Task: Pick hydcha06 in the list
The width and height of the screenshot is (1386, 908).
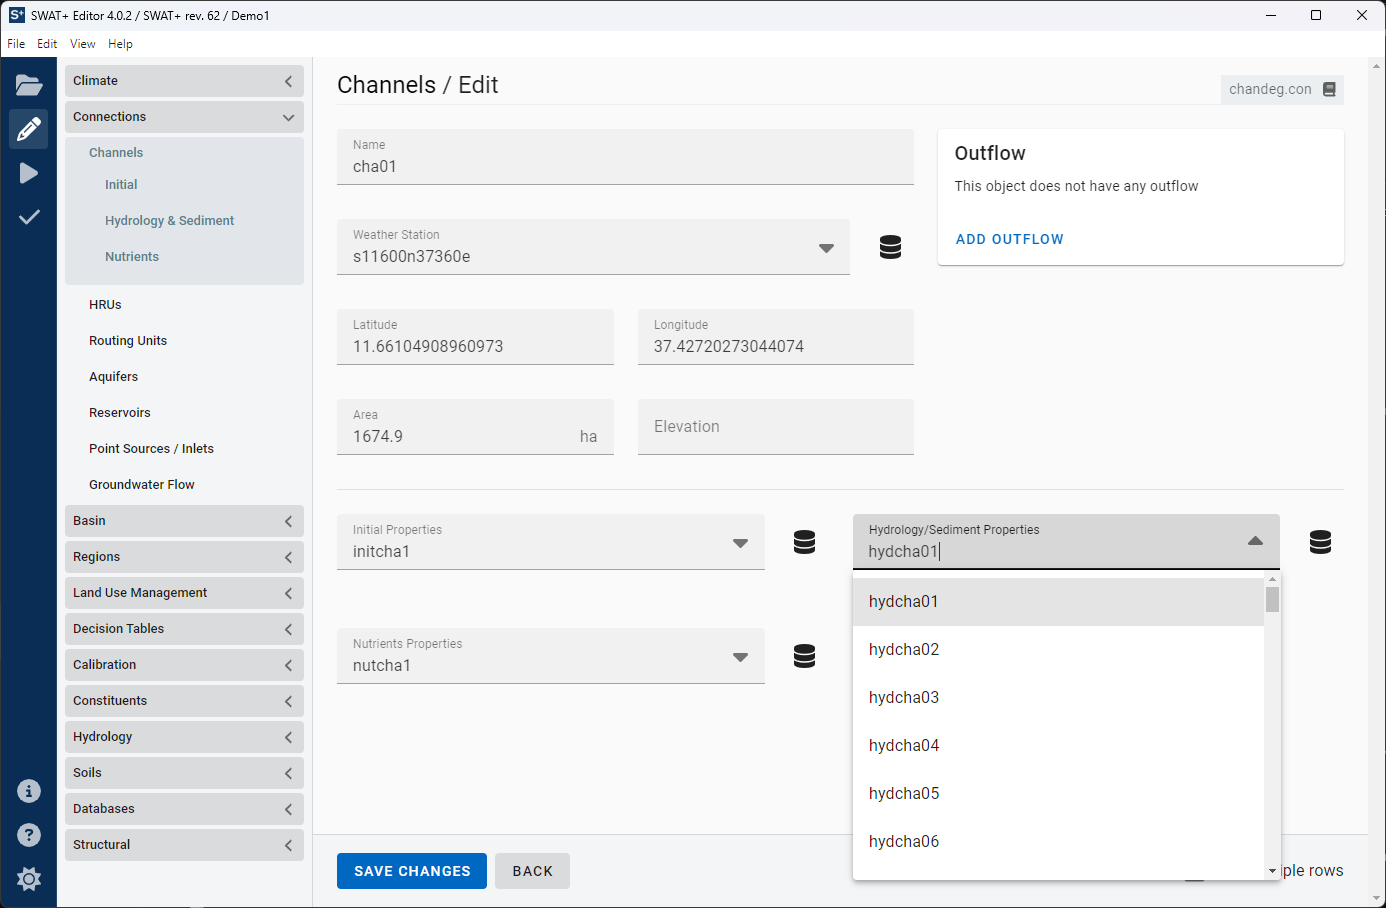Action: point(1058,842)
